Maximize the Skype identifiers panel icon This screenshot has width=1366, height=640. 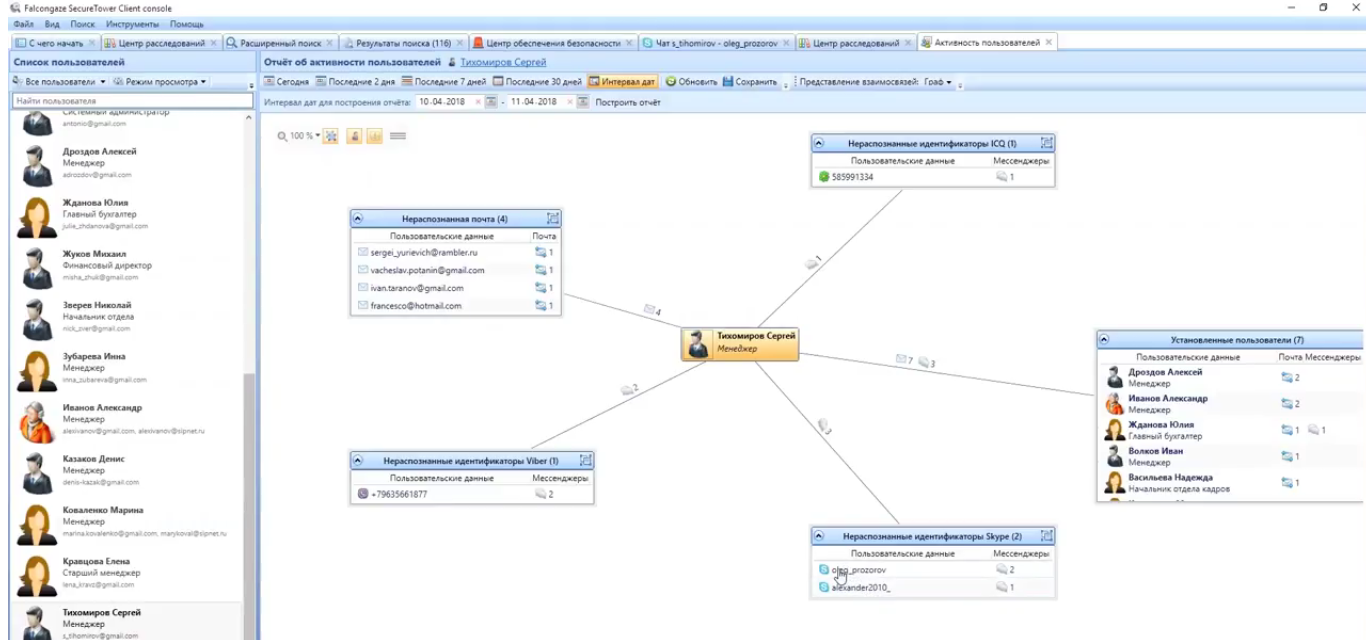click(x=1047, y=536)
